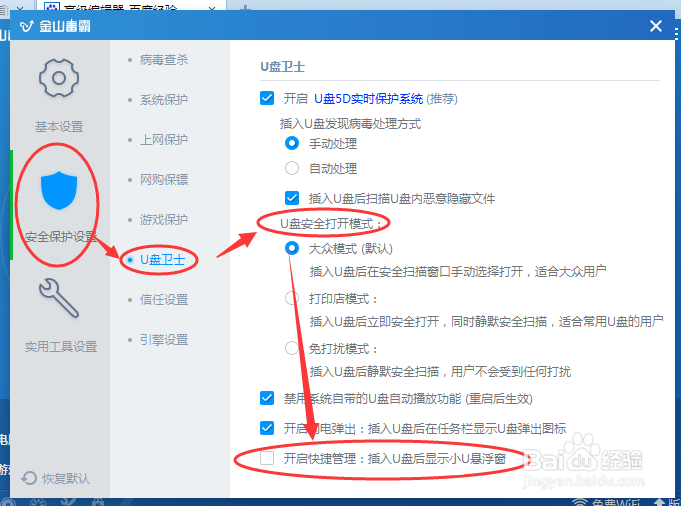
Task: Open 游戏保护 settings page
Action: tap(164, 220)
